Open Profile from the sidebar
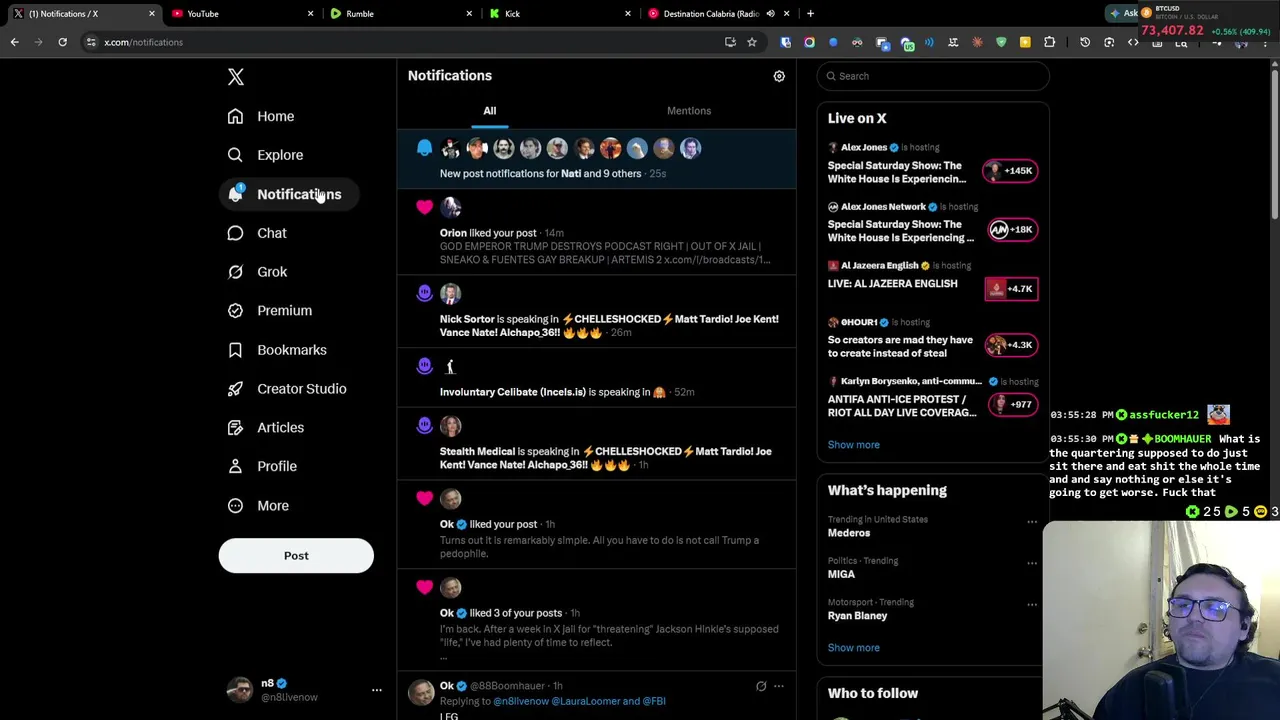The height and width of the screenshot is (720, 1280). 262,467
